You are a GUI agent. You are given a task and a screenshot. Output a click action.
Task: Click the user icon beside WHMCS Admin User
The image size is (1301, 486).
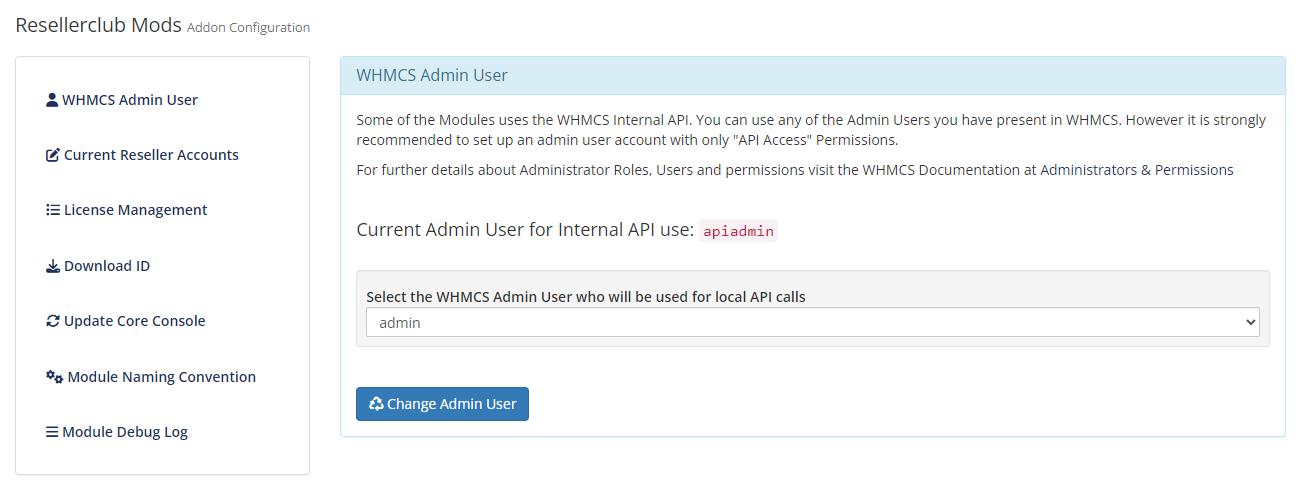52,100
